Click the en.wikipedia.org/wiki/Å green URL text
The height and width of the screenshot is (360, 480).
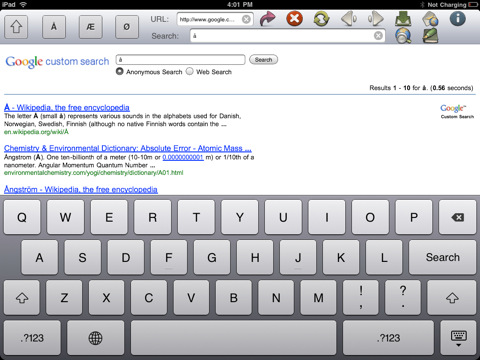36,132
